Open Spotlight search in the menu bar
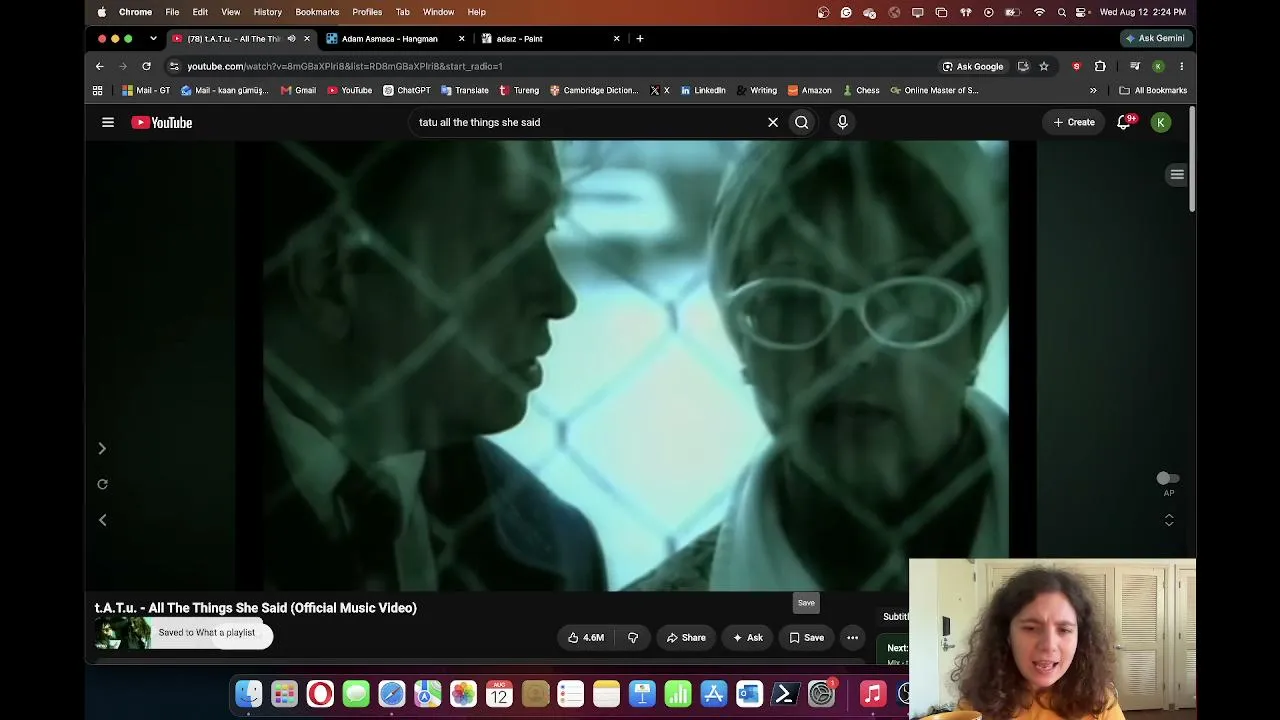Screen dimensions: 1280x720 click(x=1061, y=12)
